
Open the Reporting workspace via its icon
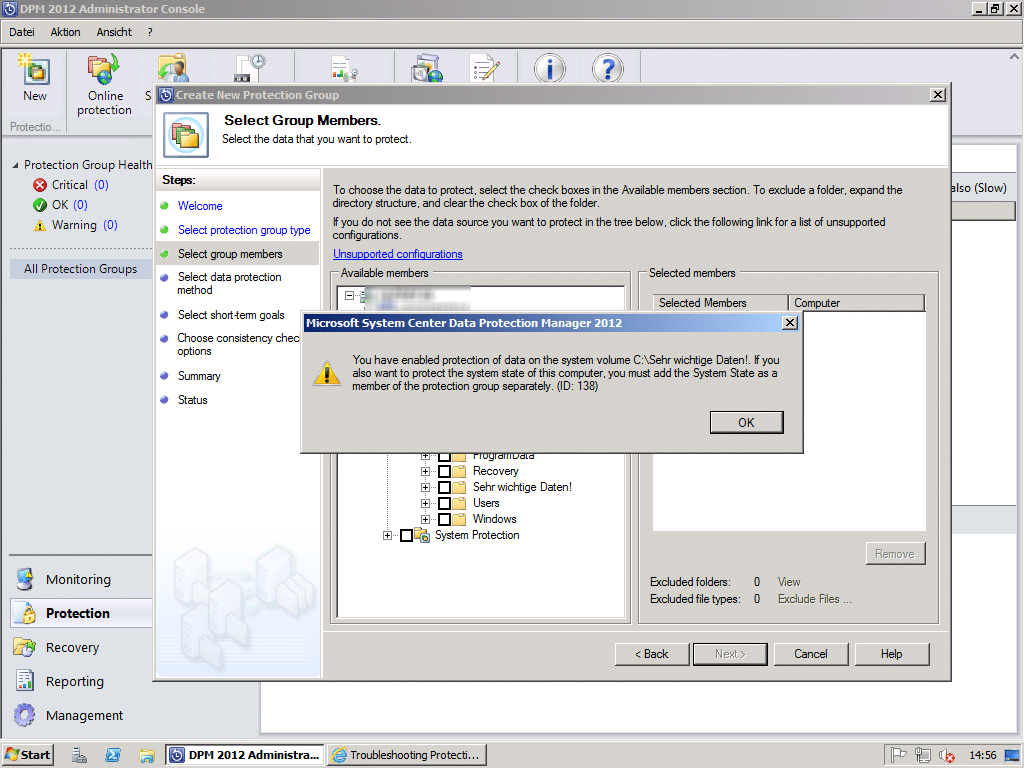pyautogui.click(x=25, y=681)
